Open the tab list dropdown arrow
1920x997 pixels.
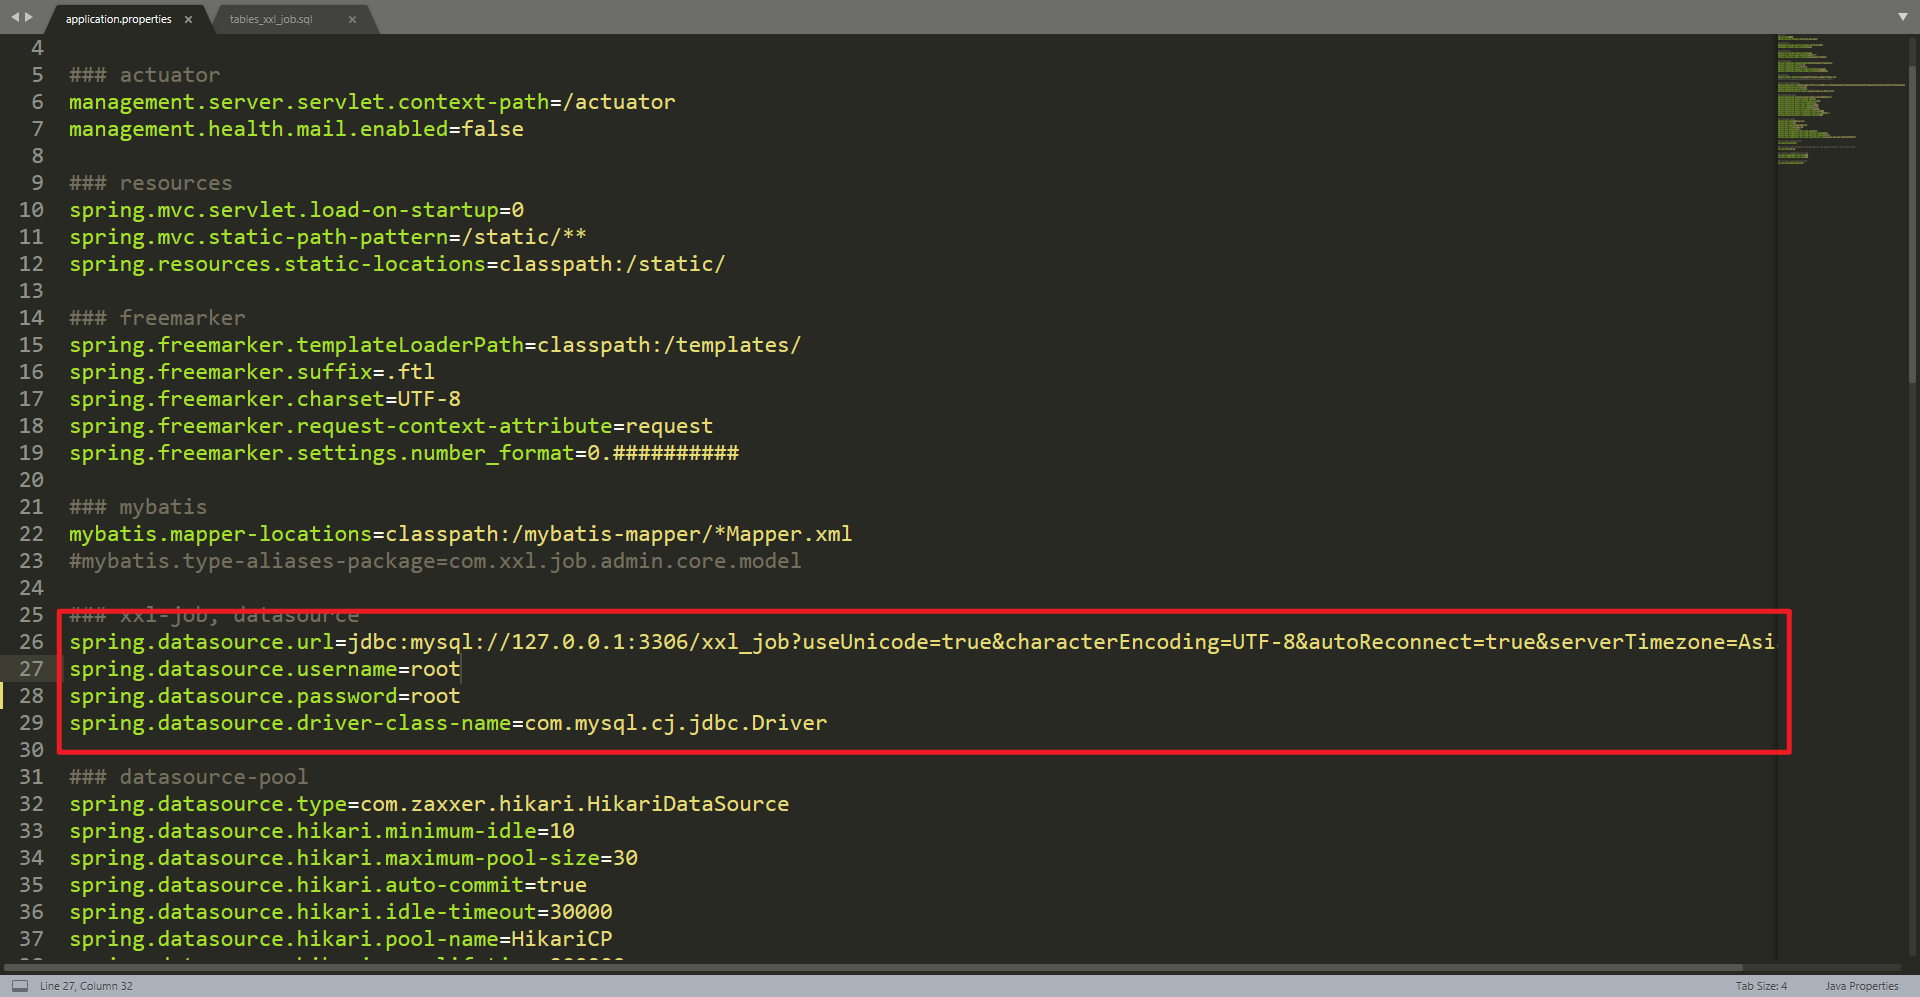coord(1902,17)
